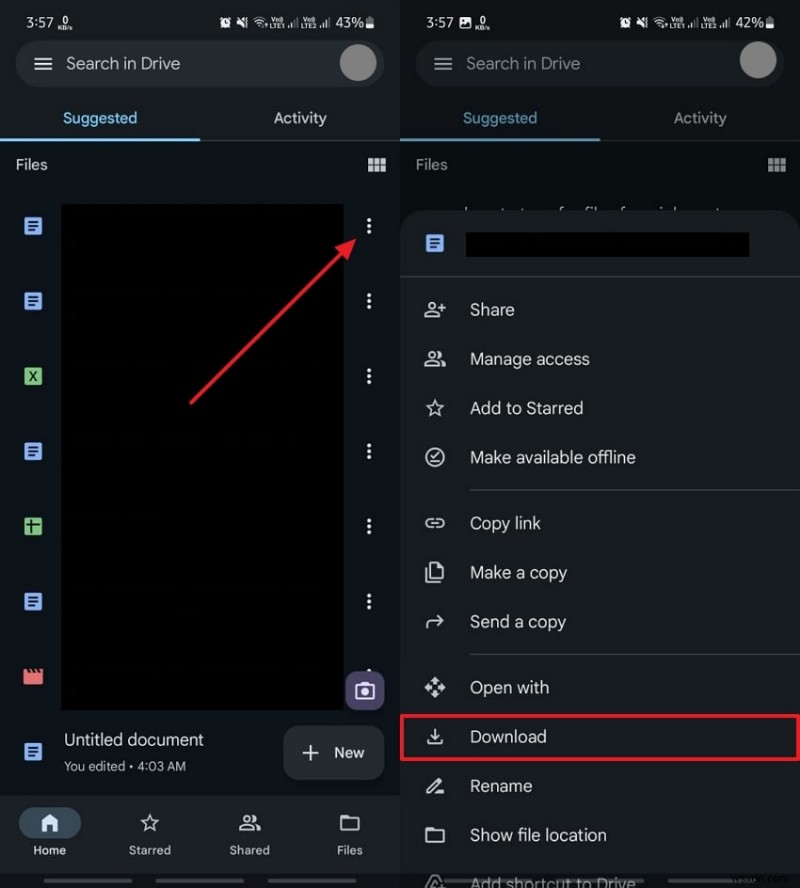Tap the profile avatar in the right screen
Image resolution: width=800 pixels, height=888 pixels.
(758, 61)
